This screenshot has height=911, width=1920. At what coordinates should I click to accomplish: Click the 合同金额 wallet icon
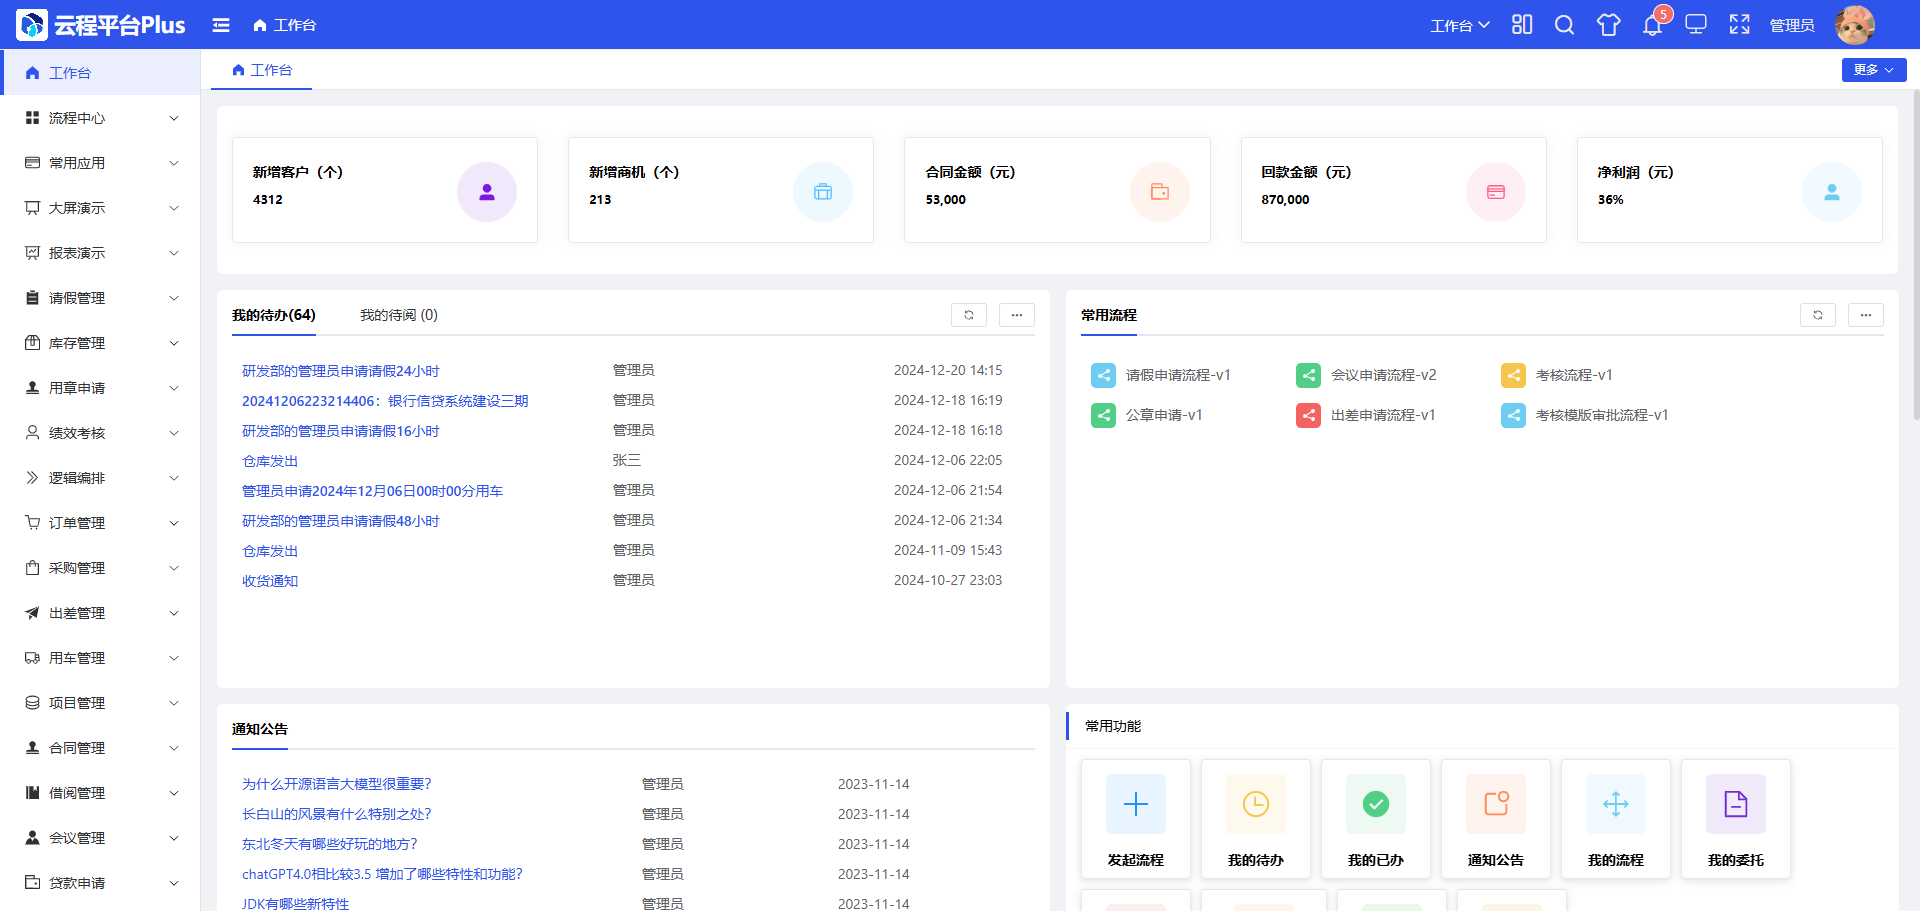tap(1160, 192)
